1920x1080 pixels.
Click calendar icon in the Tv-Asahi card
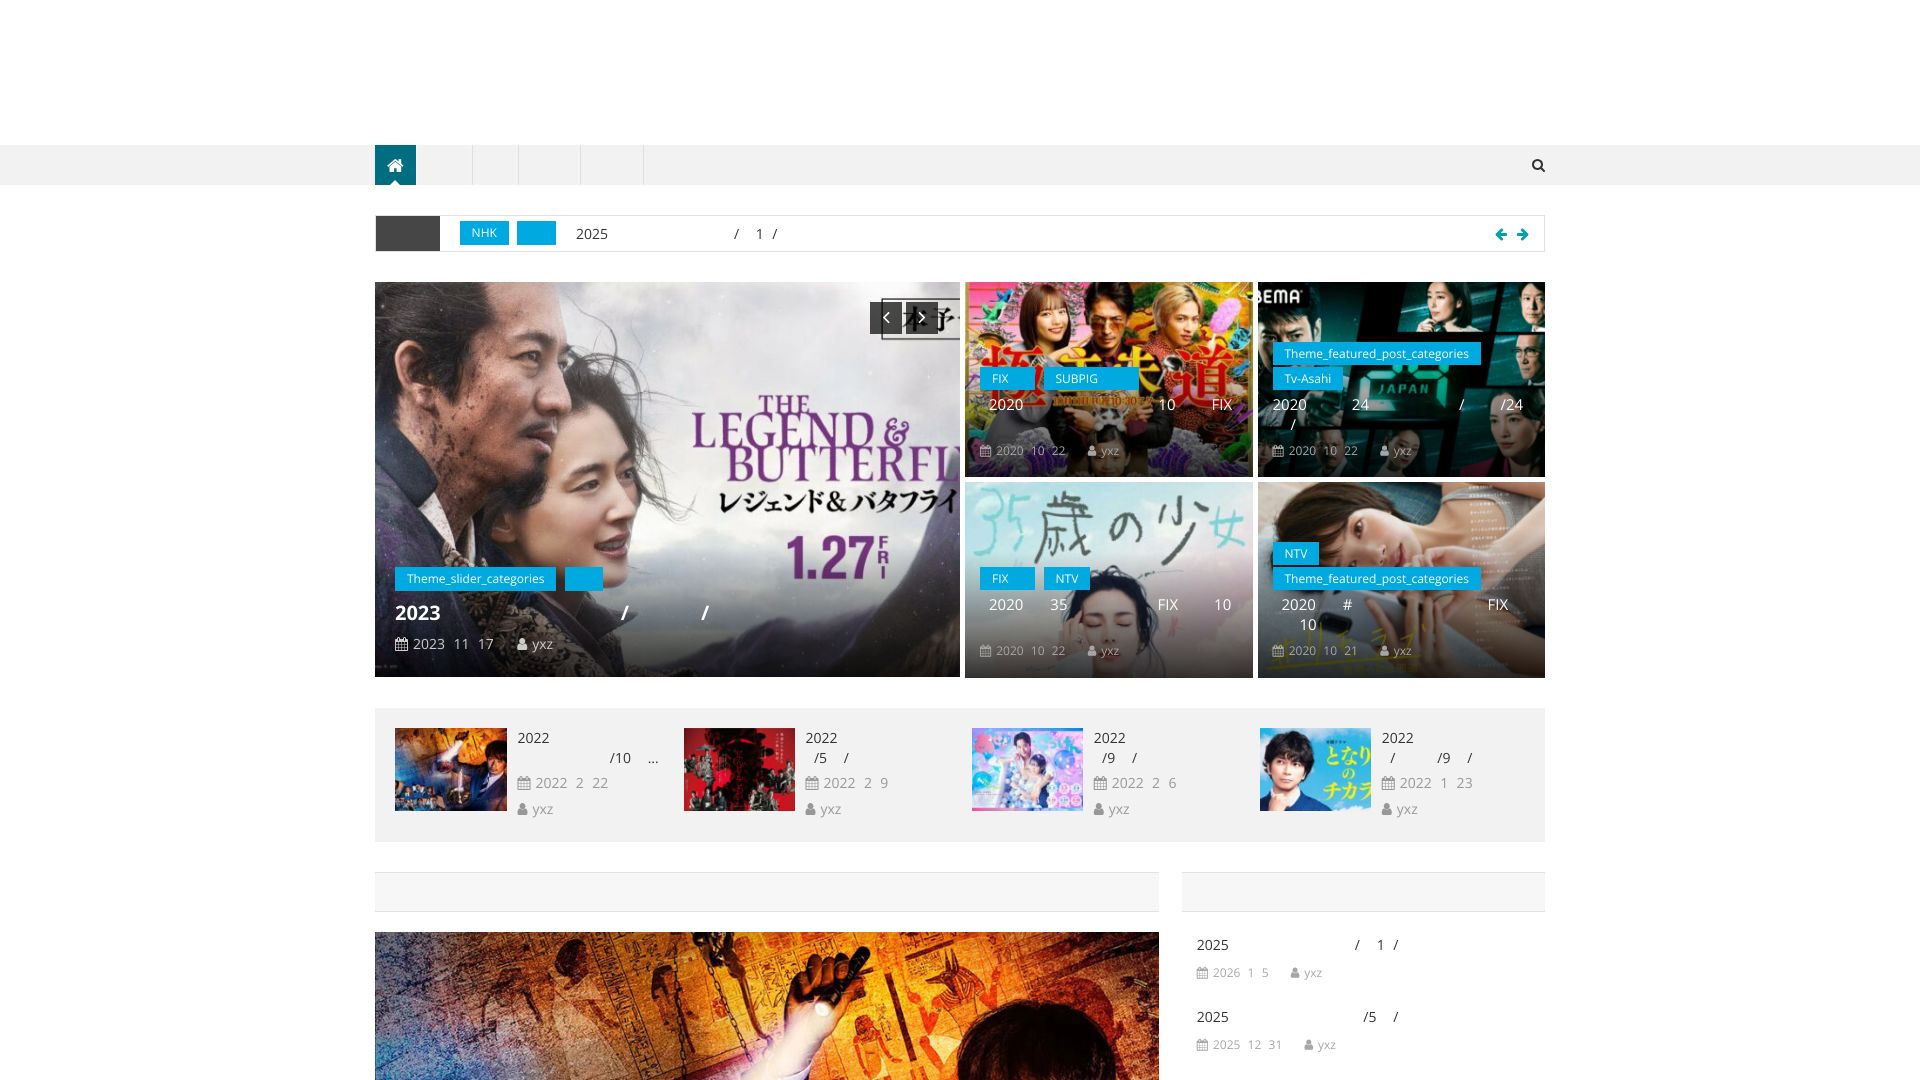[1278, 451]
